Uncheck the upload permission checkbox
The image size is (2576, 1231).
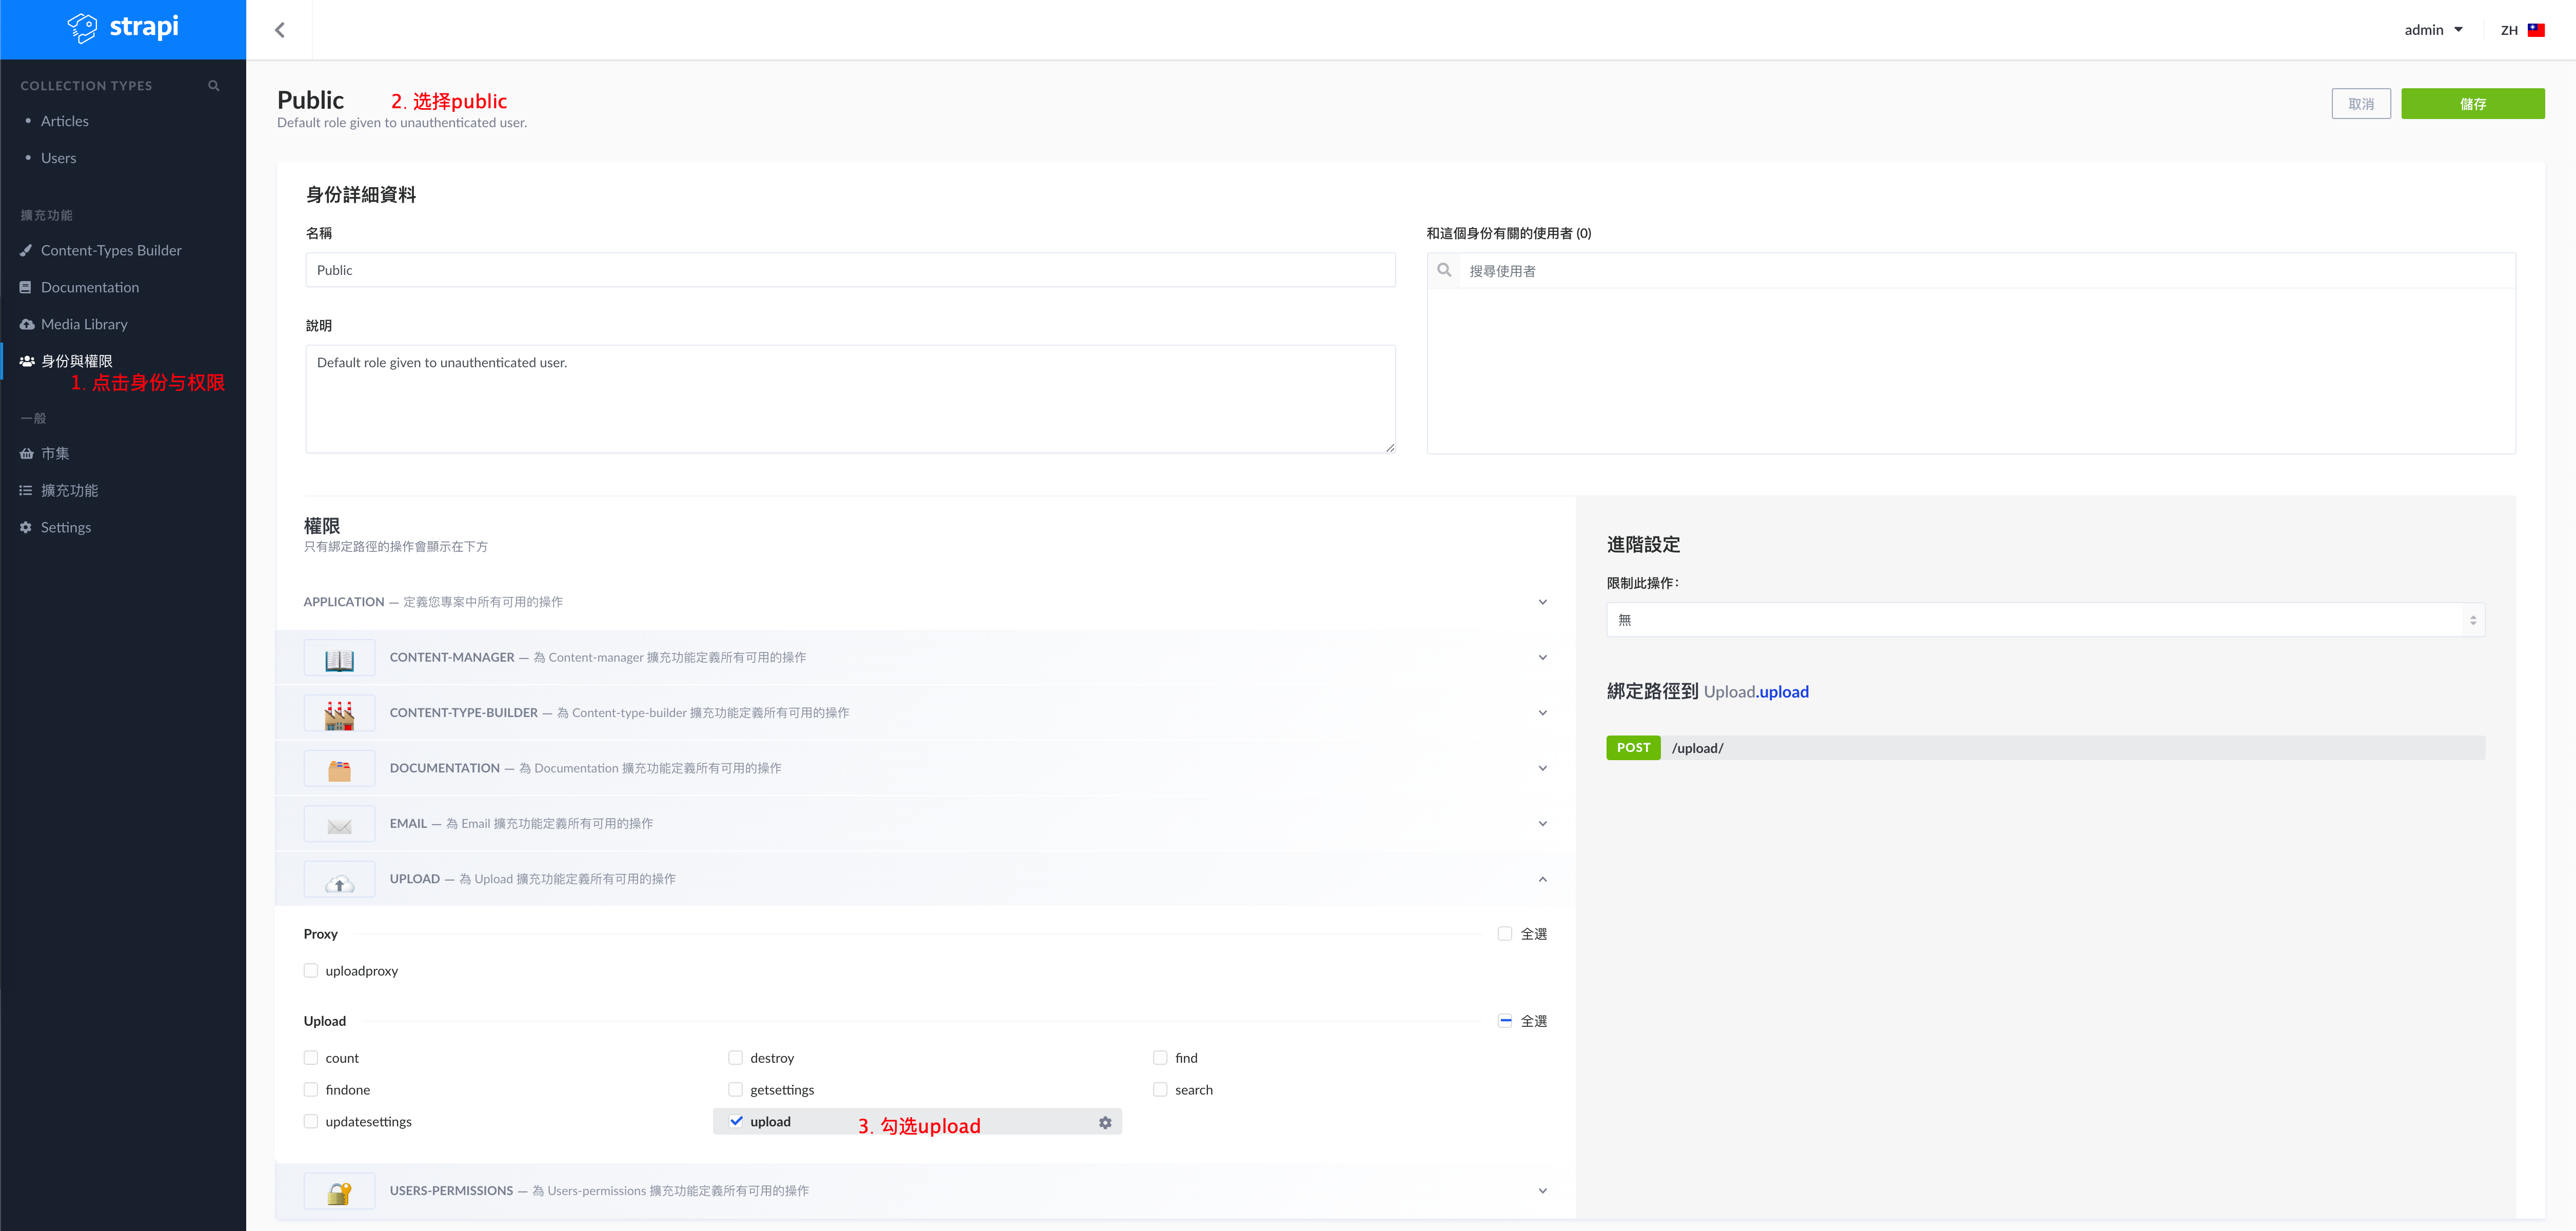coord(736,1121)
